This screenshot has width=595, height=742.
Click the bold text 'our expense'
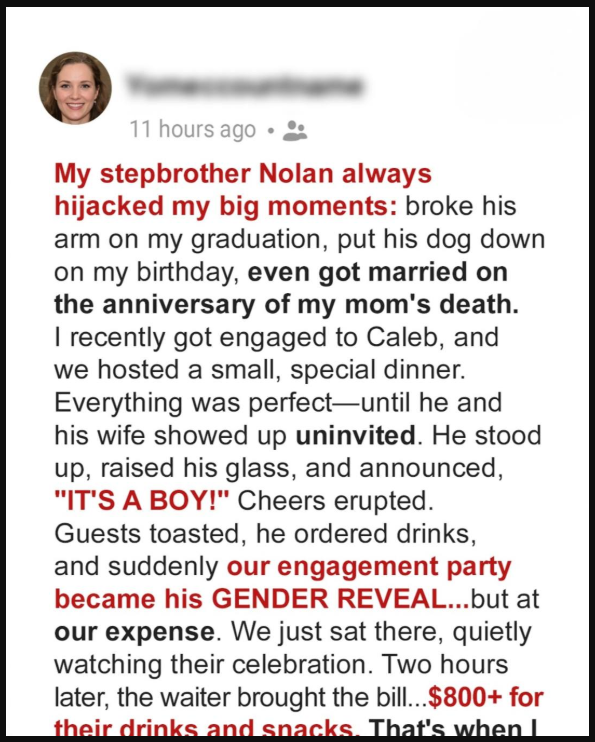(134, 633)
